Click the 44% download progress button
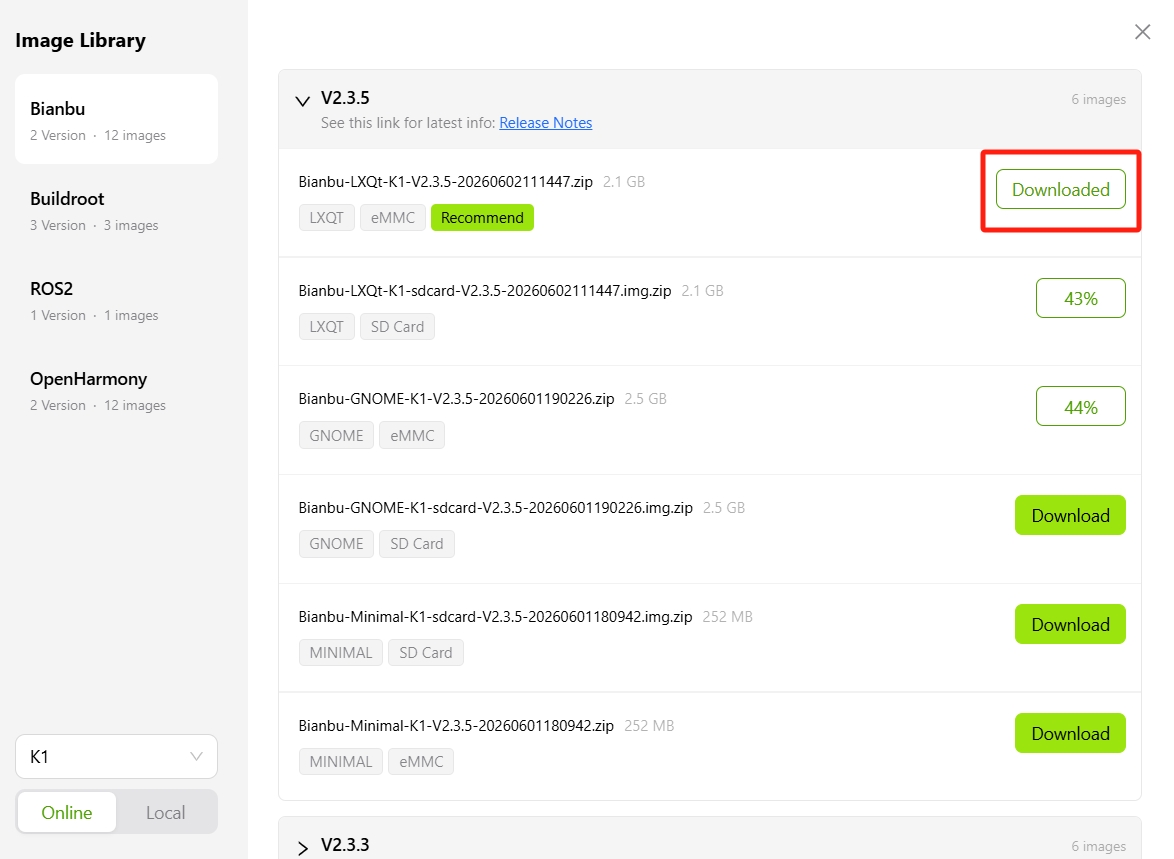 tap(1080, 407)
